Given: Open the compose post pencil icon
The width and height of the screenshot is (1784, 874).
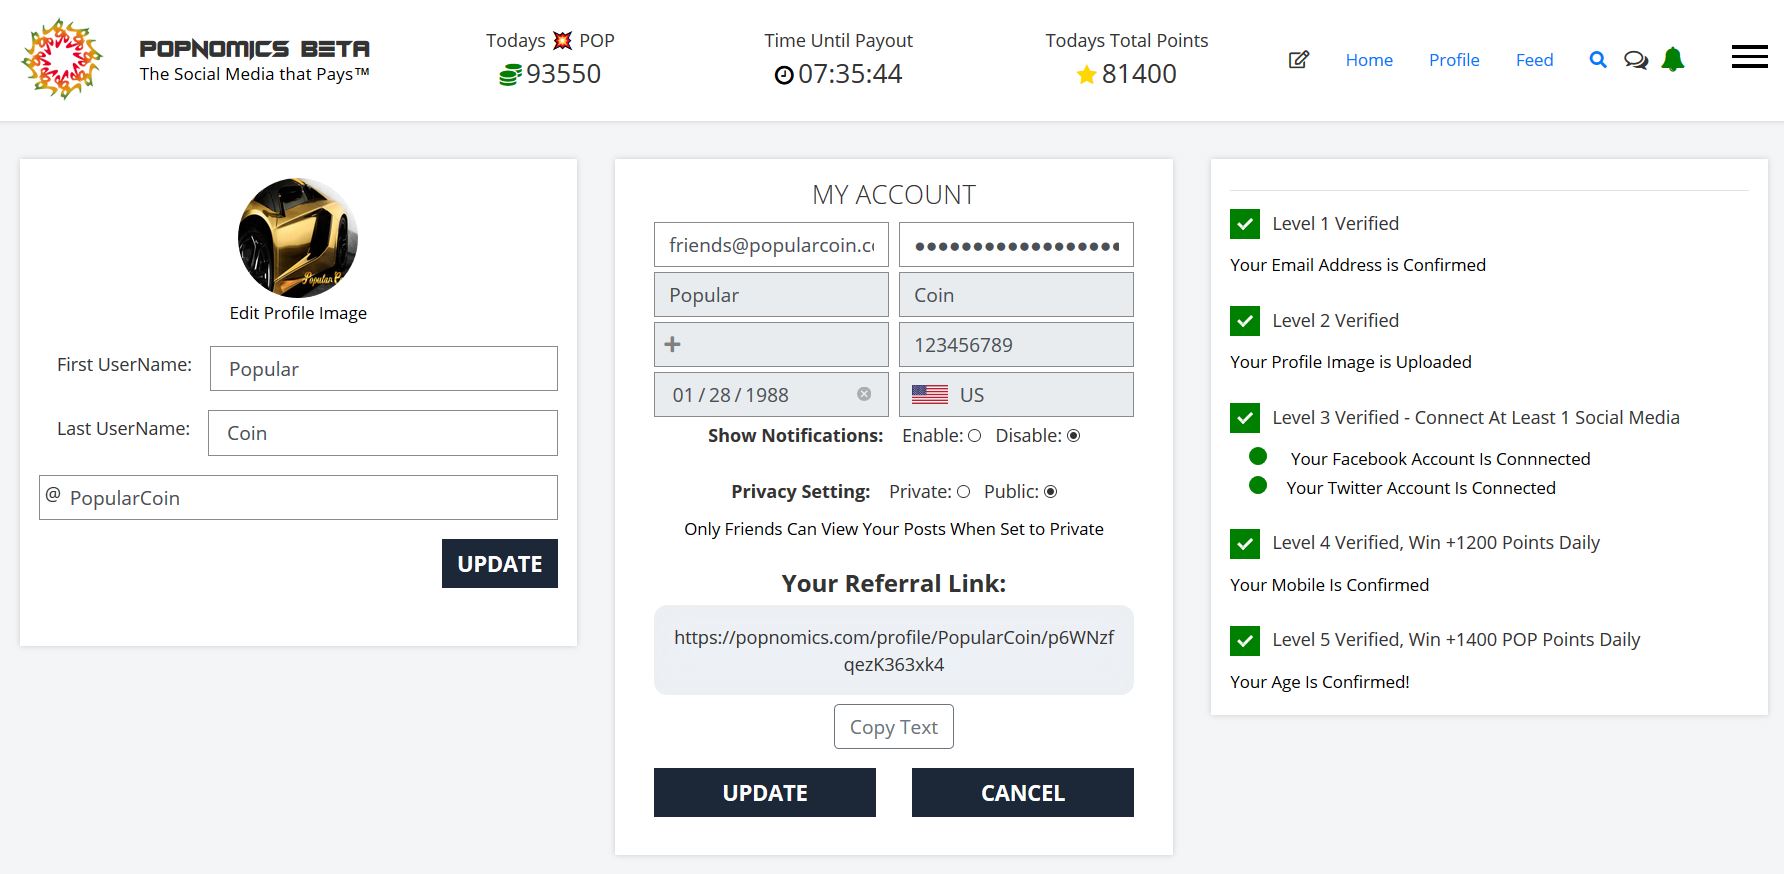Looking at the screenshot, I should [1298, 60].
